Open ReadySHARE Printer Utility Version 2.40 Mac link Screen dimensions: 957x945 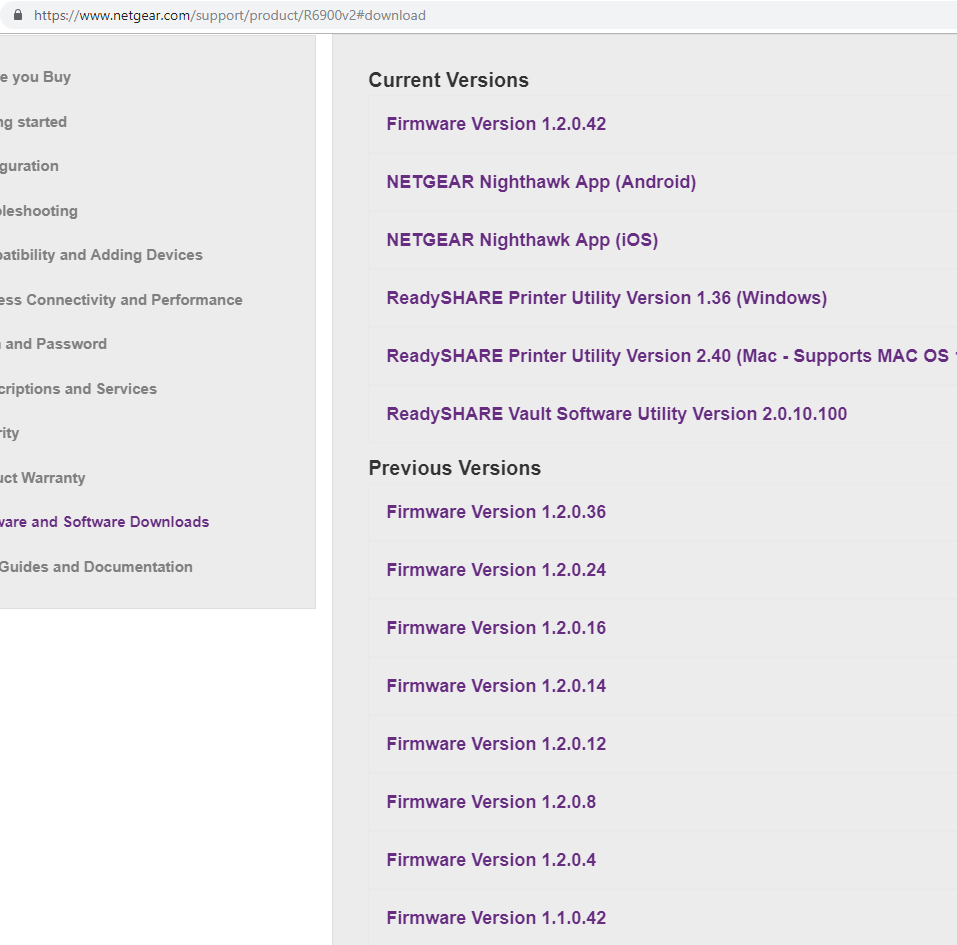[671, 356]
